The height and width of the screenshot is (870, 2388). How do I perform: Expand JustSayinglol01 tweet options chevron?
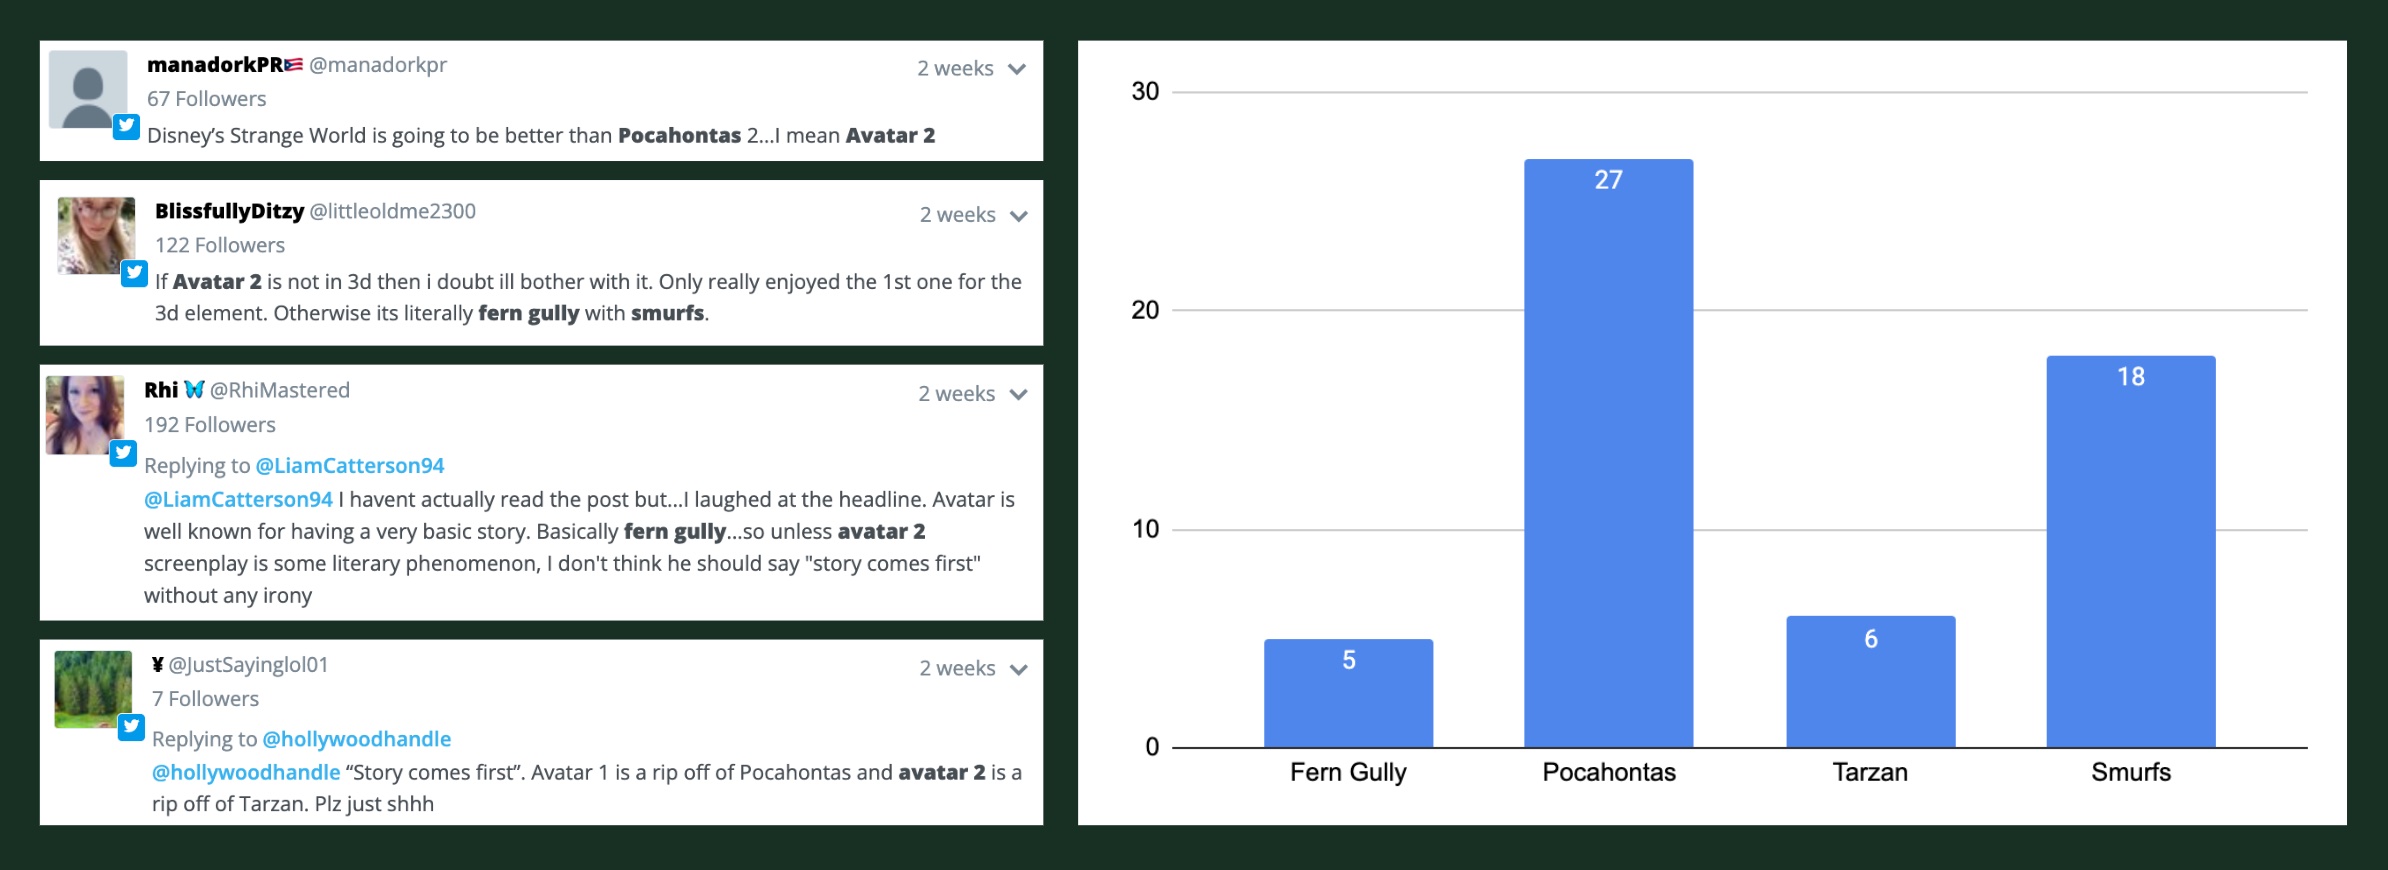click(1019, 670)
